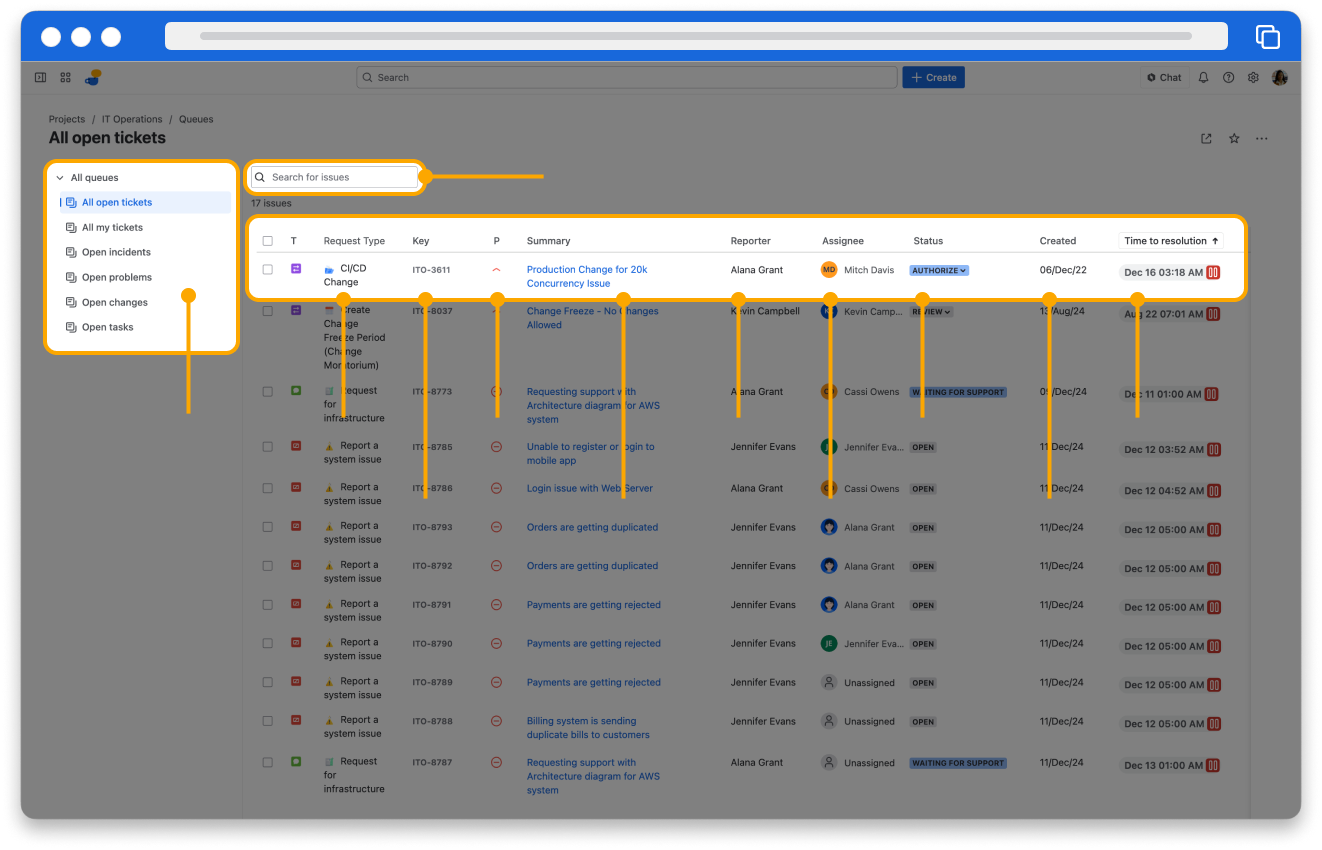The height and width of the screenshot is (850, 1322).
Task: Click the browser tabs overview icon
Action: tap(1268, 37)
